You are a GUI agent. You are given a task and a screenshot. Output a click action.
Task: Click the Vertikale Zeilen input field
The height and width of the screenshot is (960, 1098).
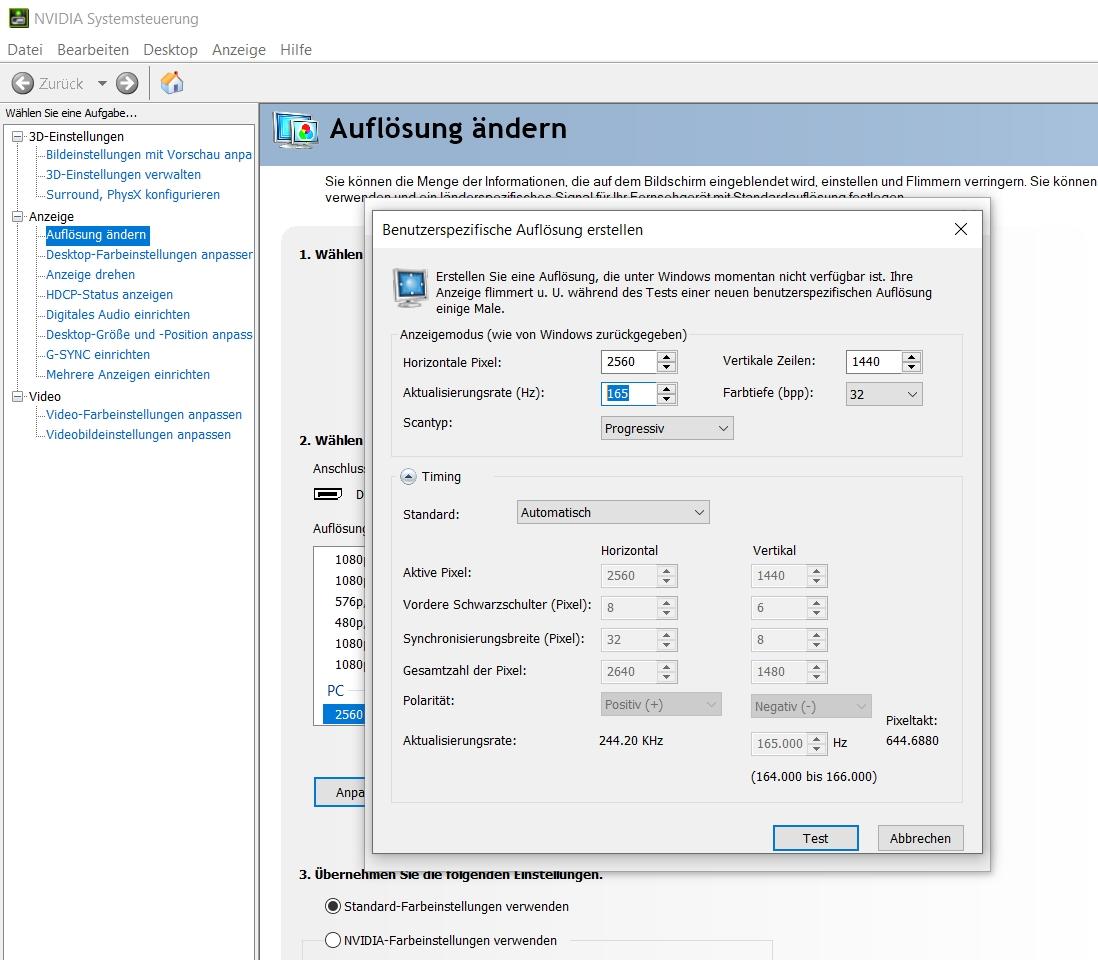(874, 362)
